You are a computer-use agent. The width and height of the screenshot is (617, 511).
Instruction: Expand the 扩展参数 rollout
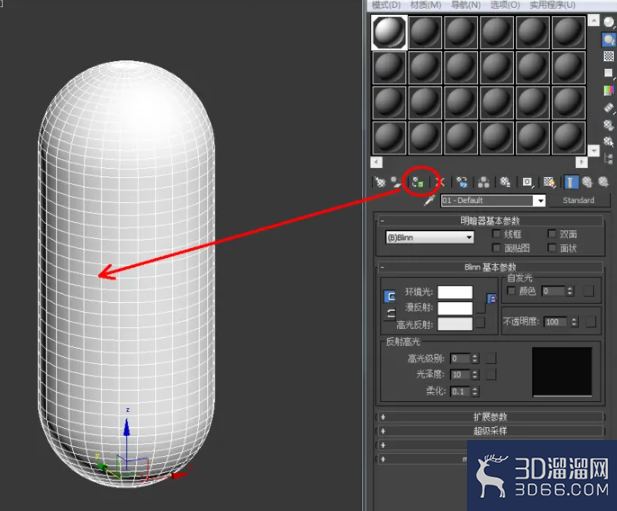click(x=490, y=417)
